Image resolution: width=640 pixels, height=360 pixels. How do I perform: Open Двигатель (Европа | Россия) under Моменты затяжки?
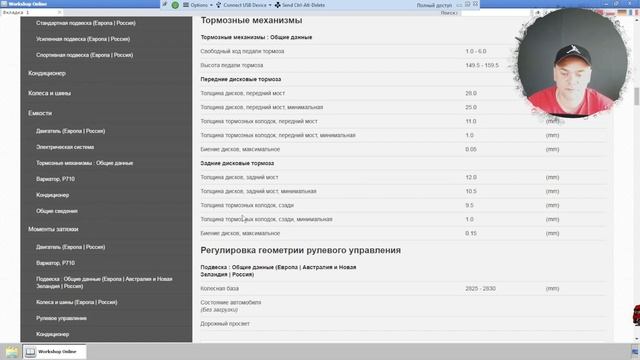tap(71, 247)
